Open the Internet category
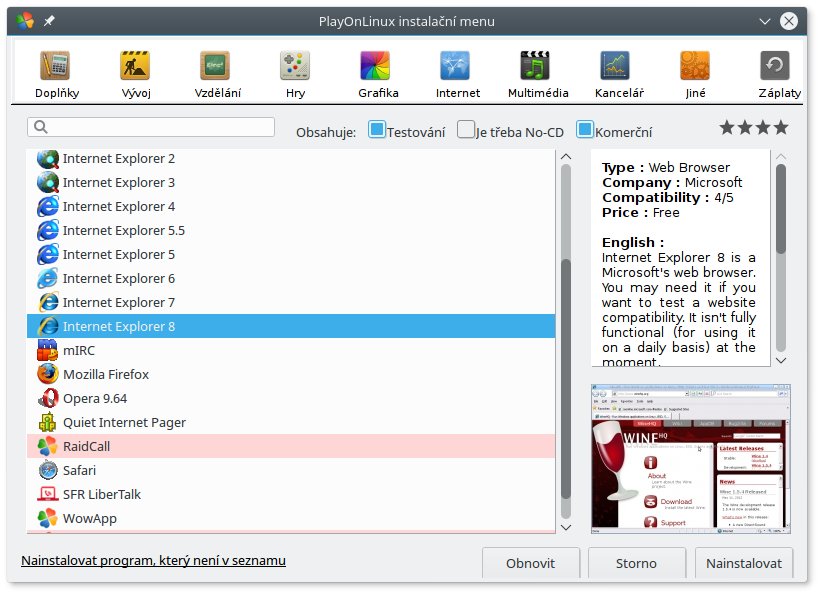Image resolution: width=820 pixels, height=595 pixels. point(457,75)
